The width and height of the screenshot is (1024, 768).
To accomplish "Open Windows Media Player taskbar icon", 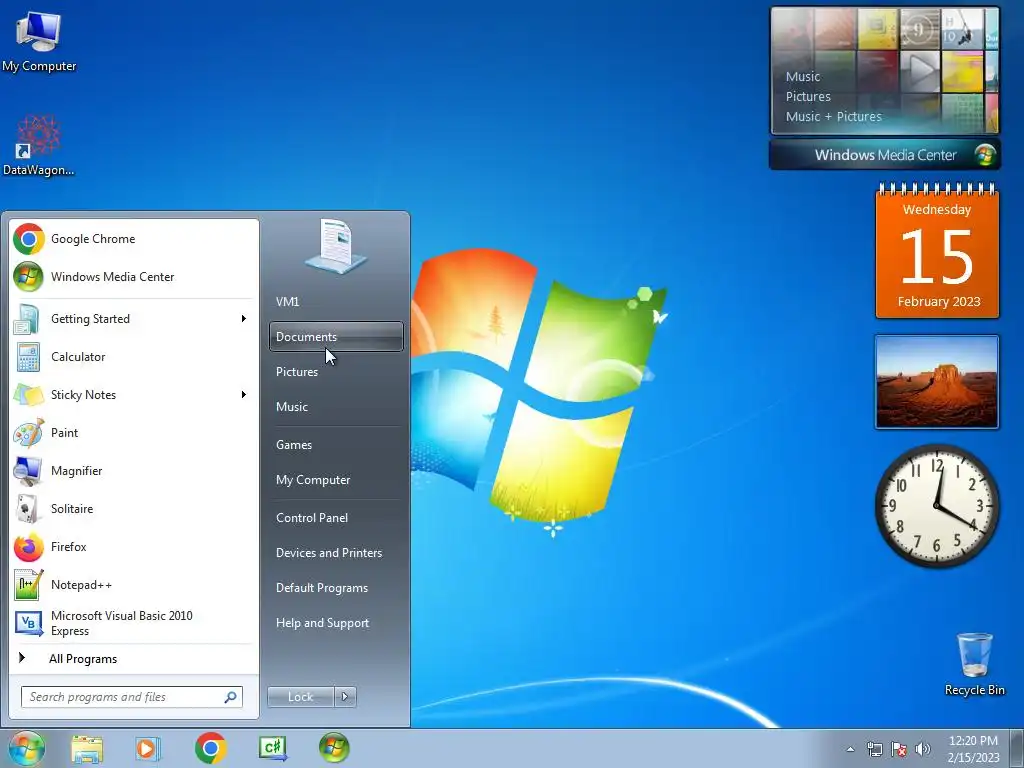I will pyautogui.click(x=148, y=748).
